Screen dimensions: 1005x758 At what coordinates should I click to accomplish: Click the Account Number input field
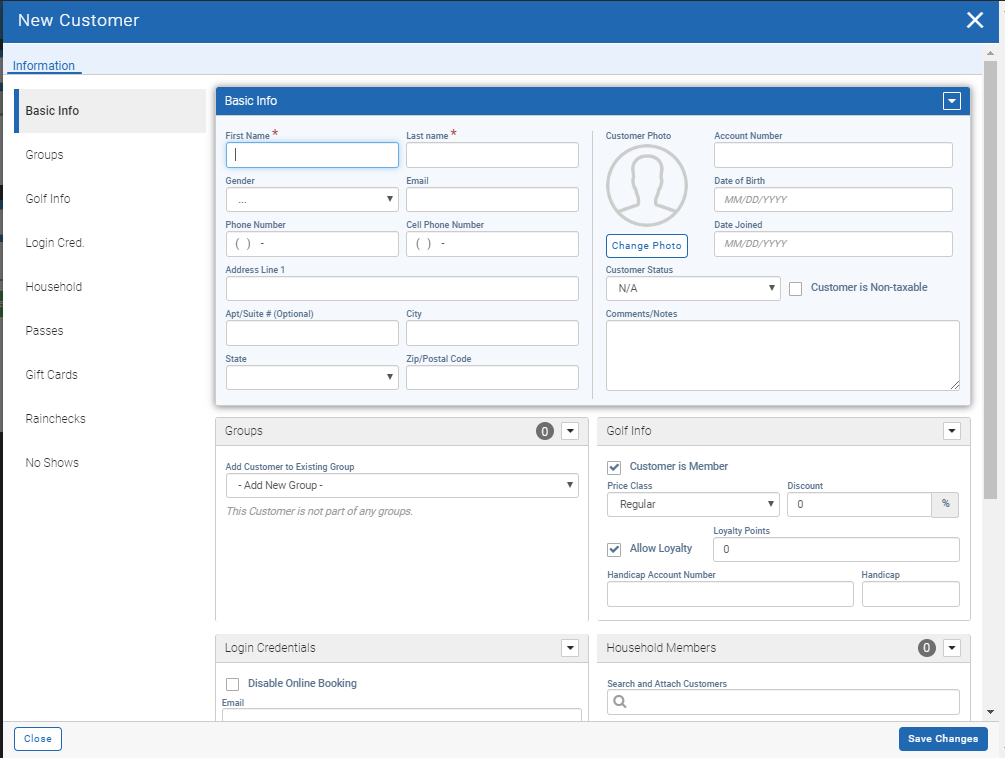pyautogui.click(x=833, y=155)
